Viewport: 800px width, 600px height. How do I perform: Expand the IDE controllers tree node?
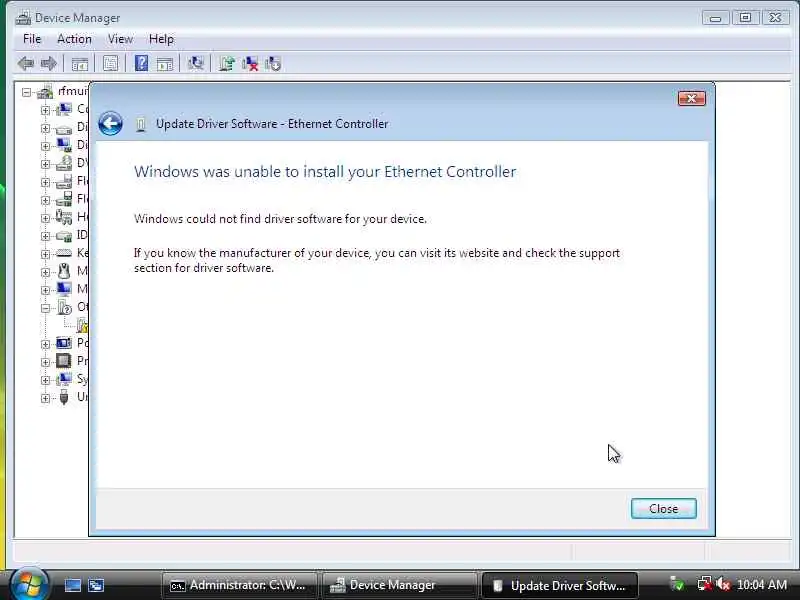(x=45, y=236)
